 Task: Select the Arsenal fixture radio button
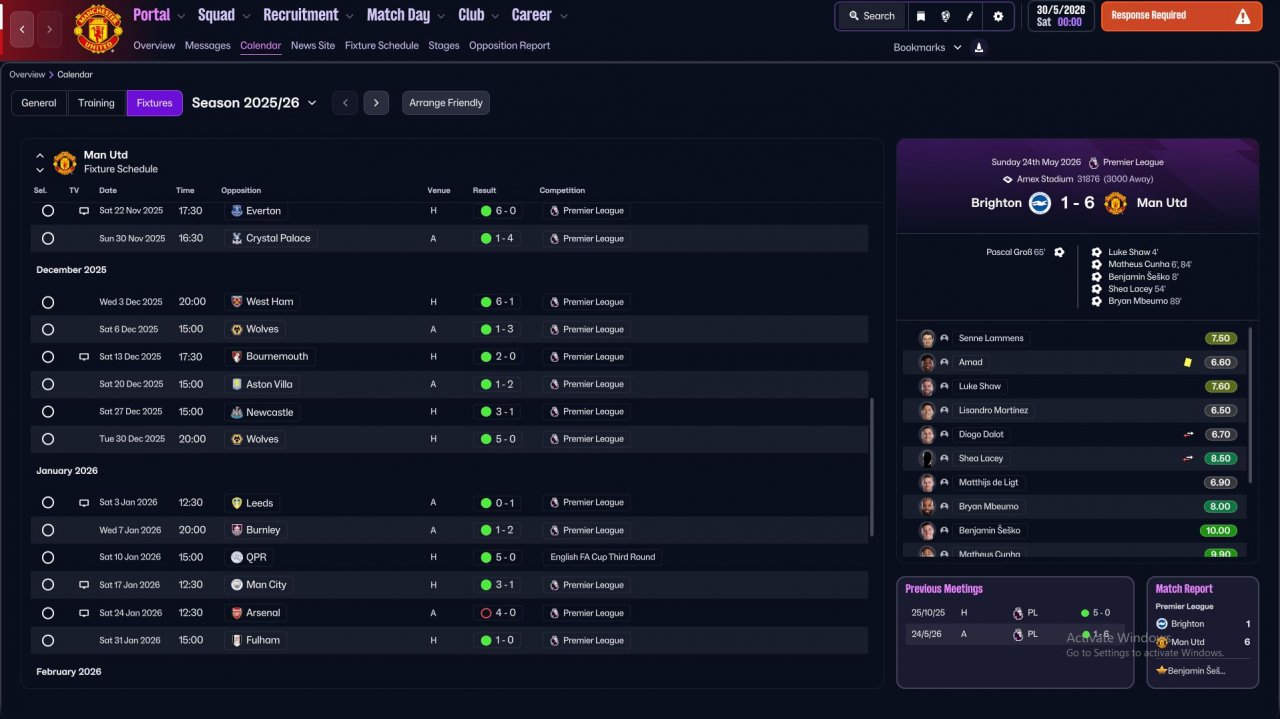48,613
